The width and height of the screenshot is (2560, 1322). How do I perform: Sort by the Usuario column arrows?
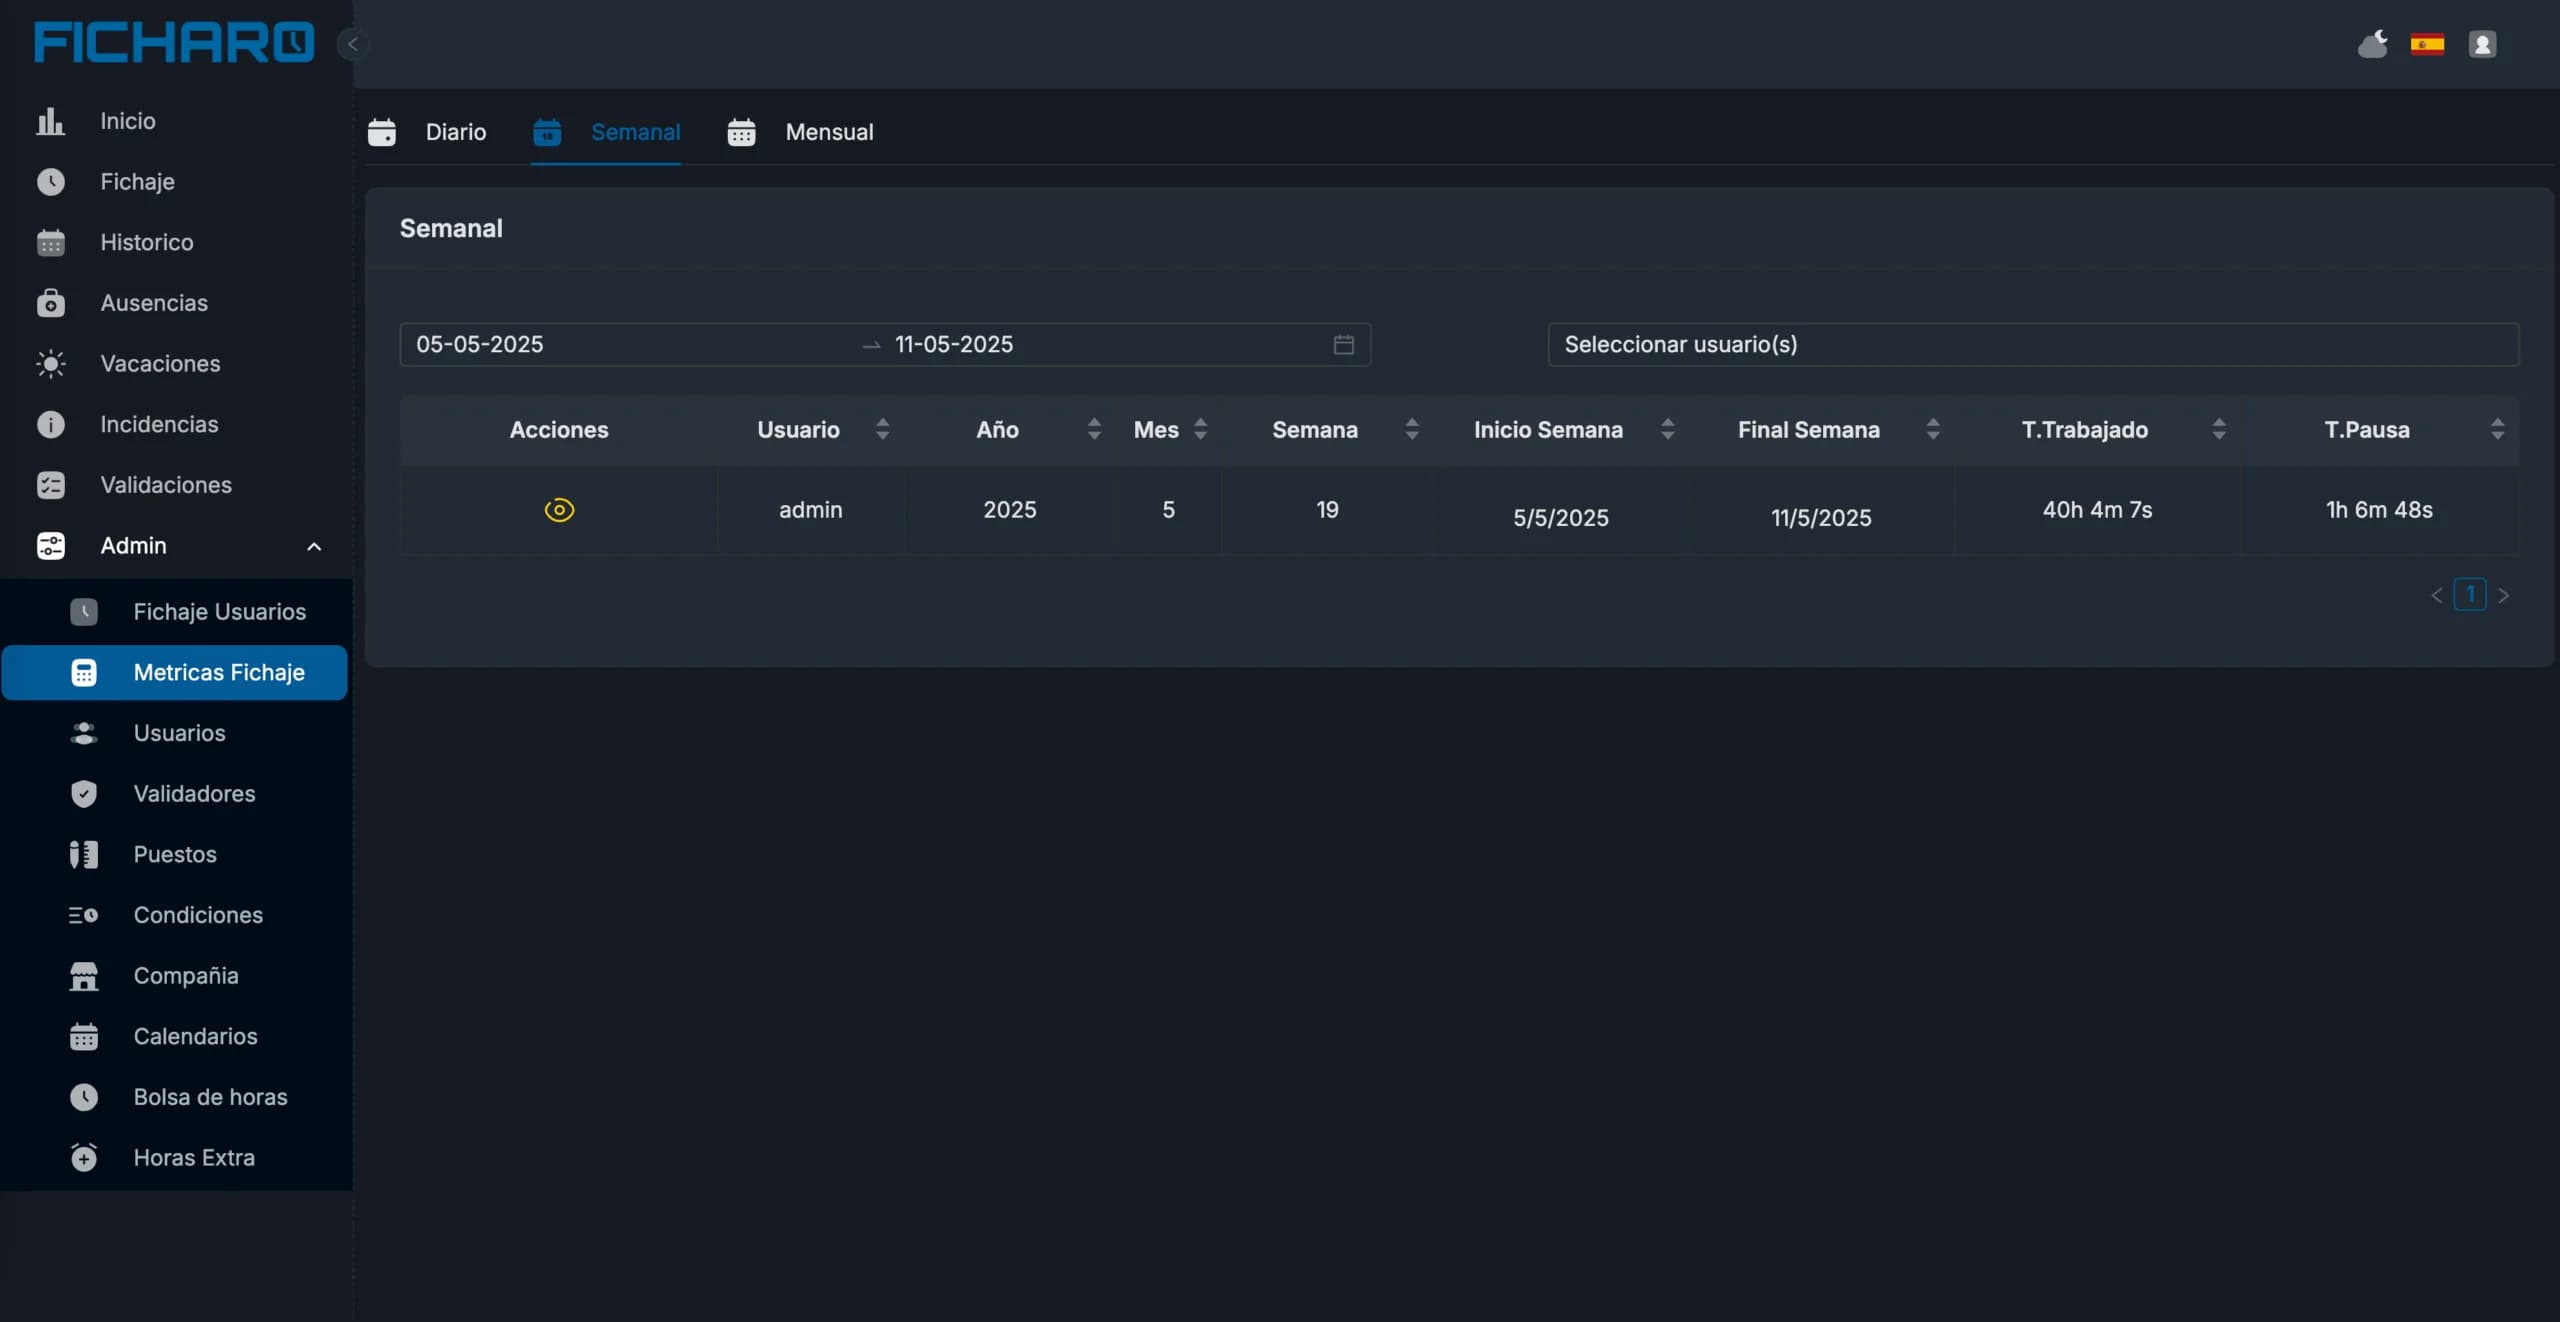[x=882, y=430]
